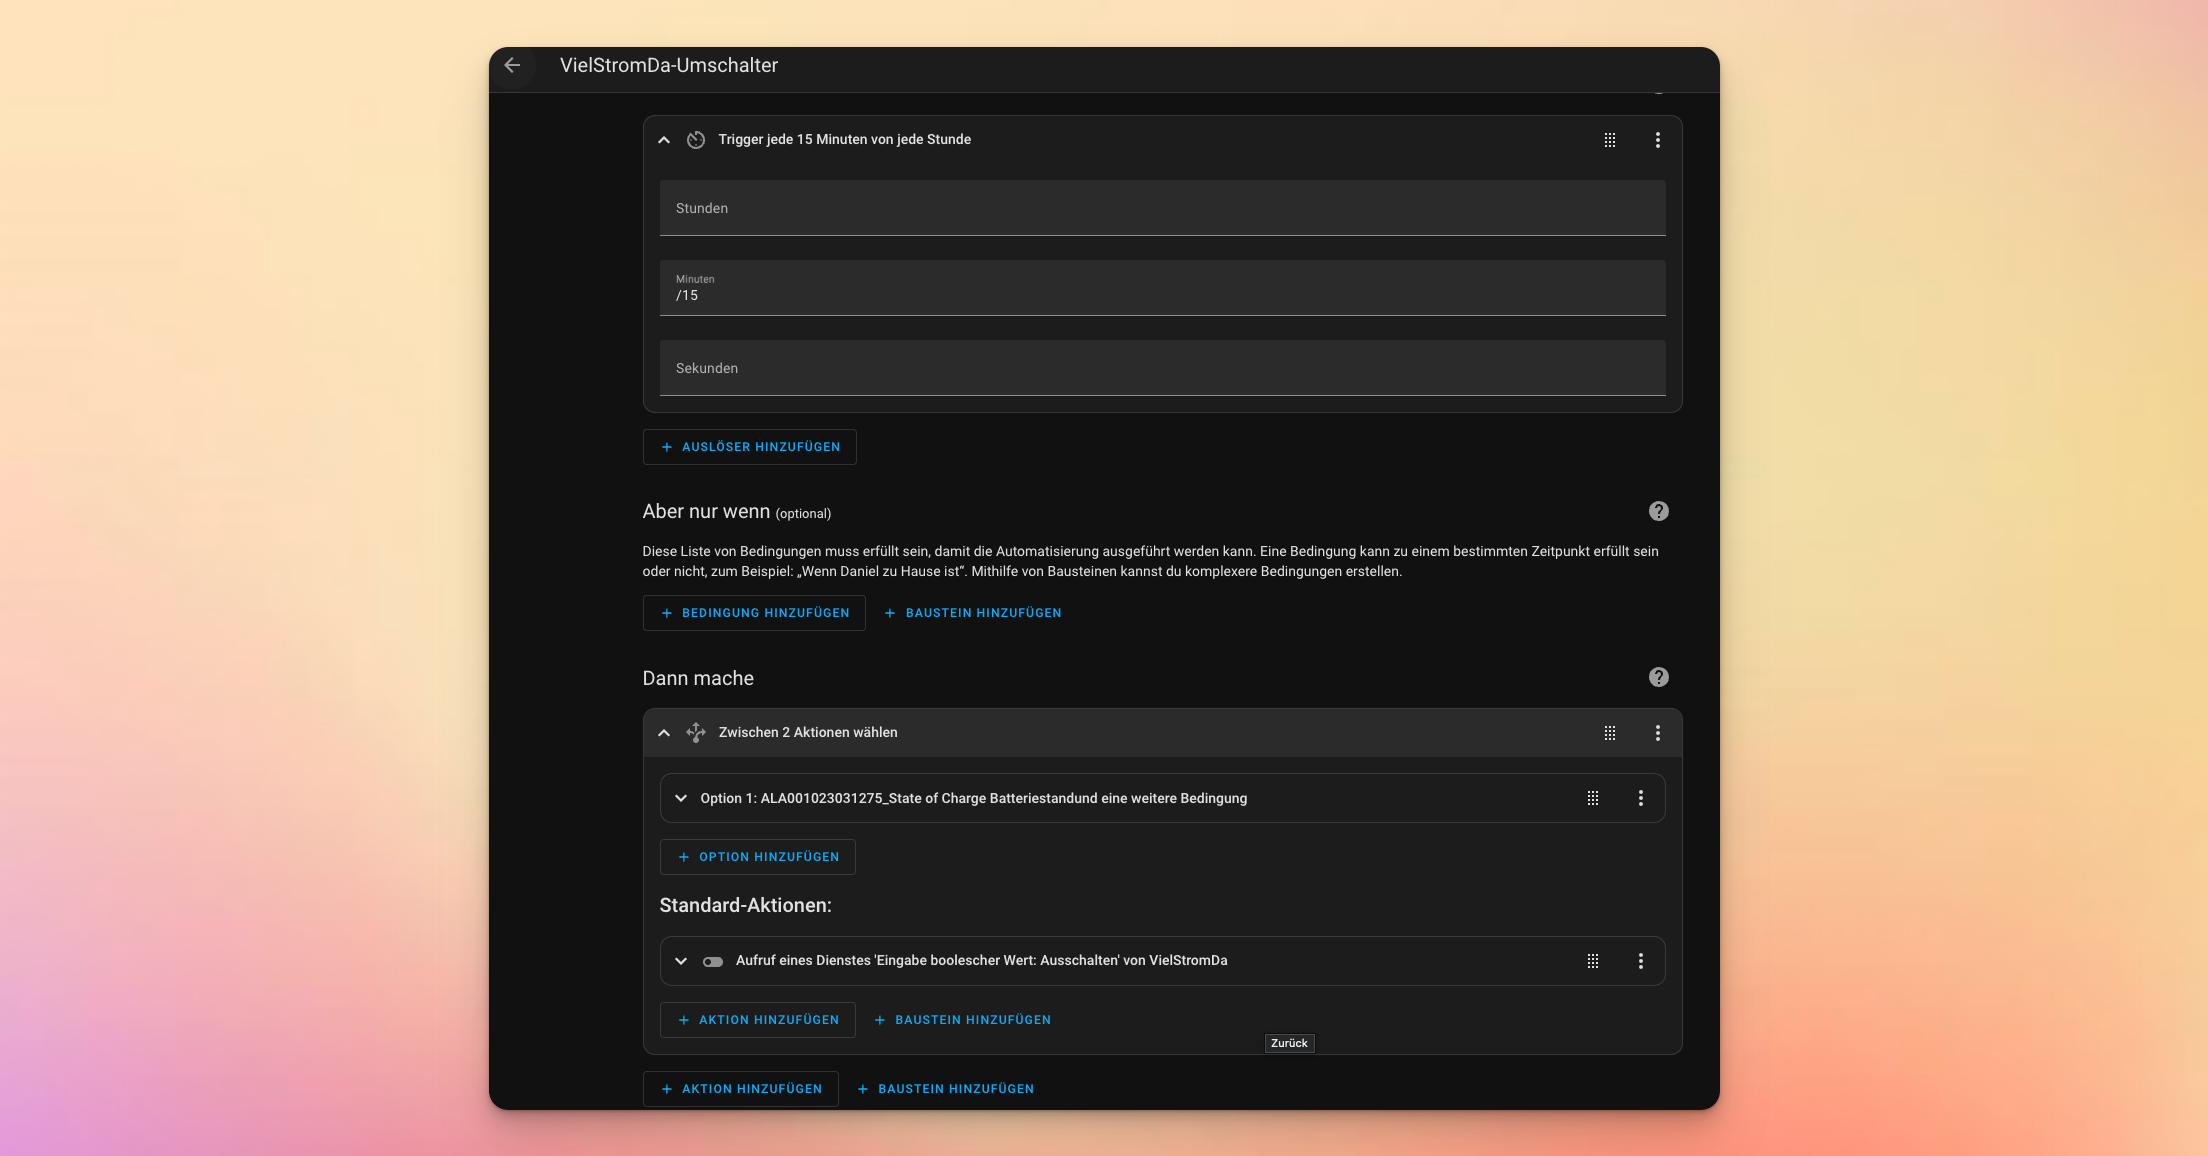Image resolution: width=2208 pixels, height=1156 pixels.
Task: Grab the drag handle of 'Zwischen 2 Aktionen wählen'
Action: point(1610,733)
